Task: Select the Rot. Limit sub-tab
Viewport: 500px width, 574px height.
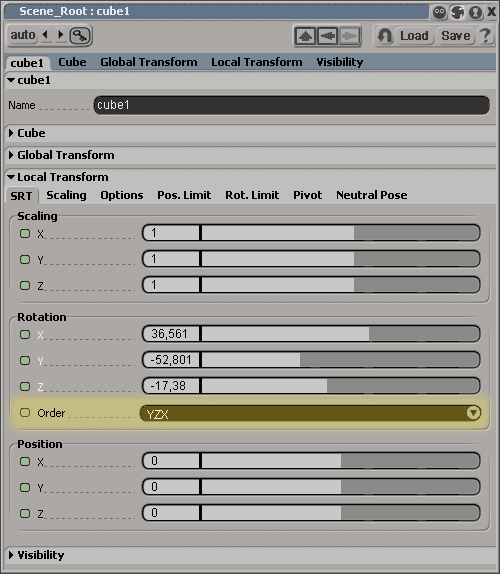Action: [x=252, y=195]
